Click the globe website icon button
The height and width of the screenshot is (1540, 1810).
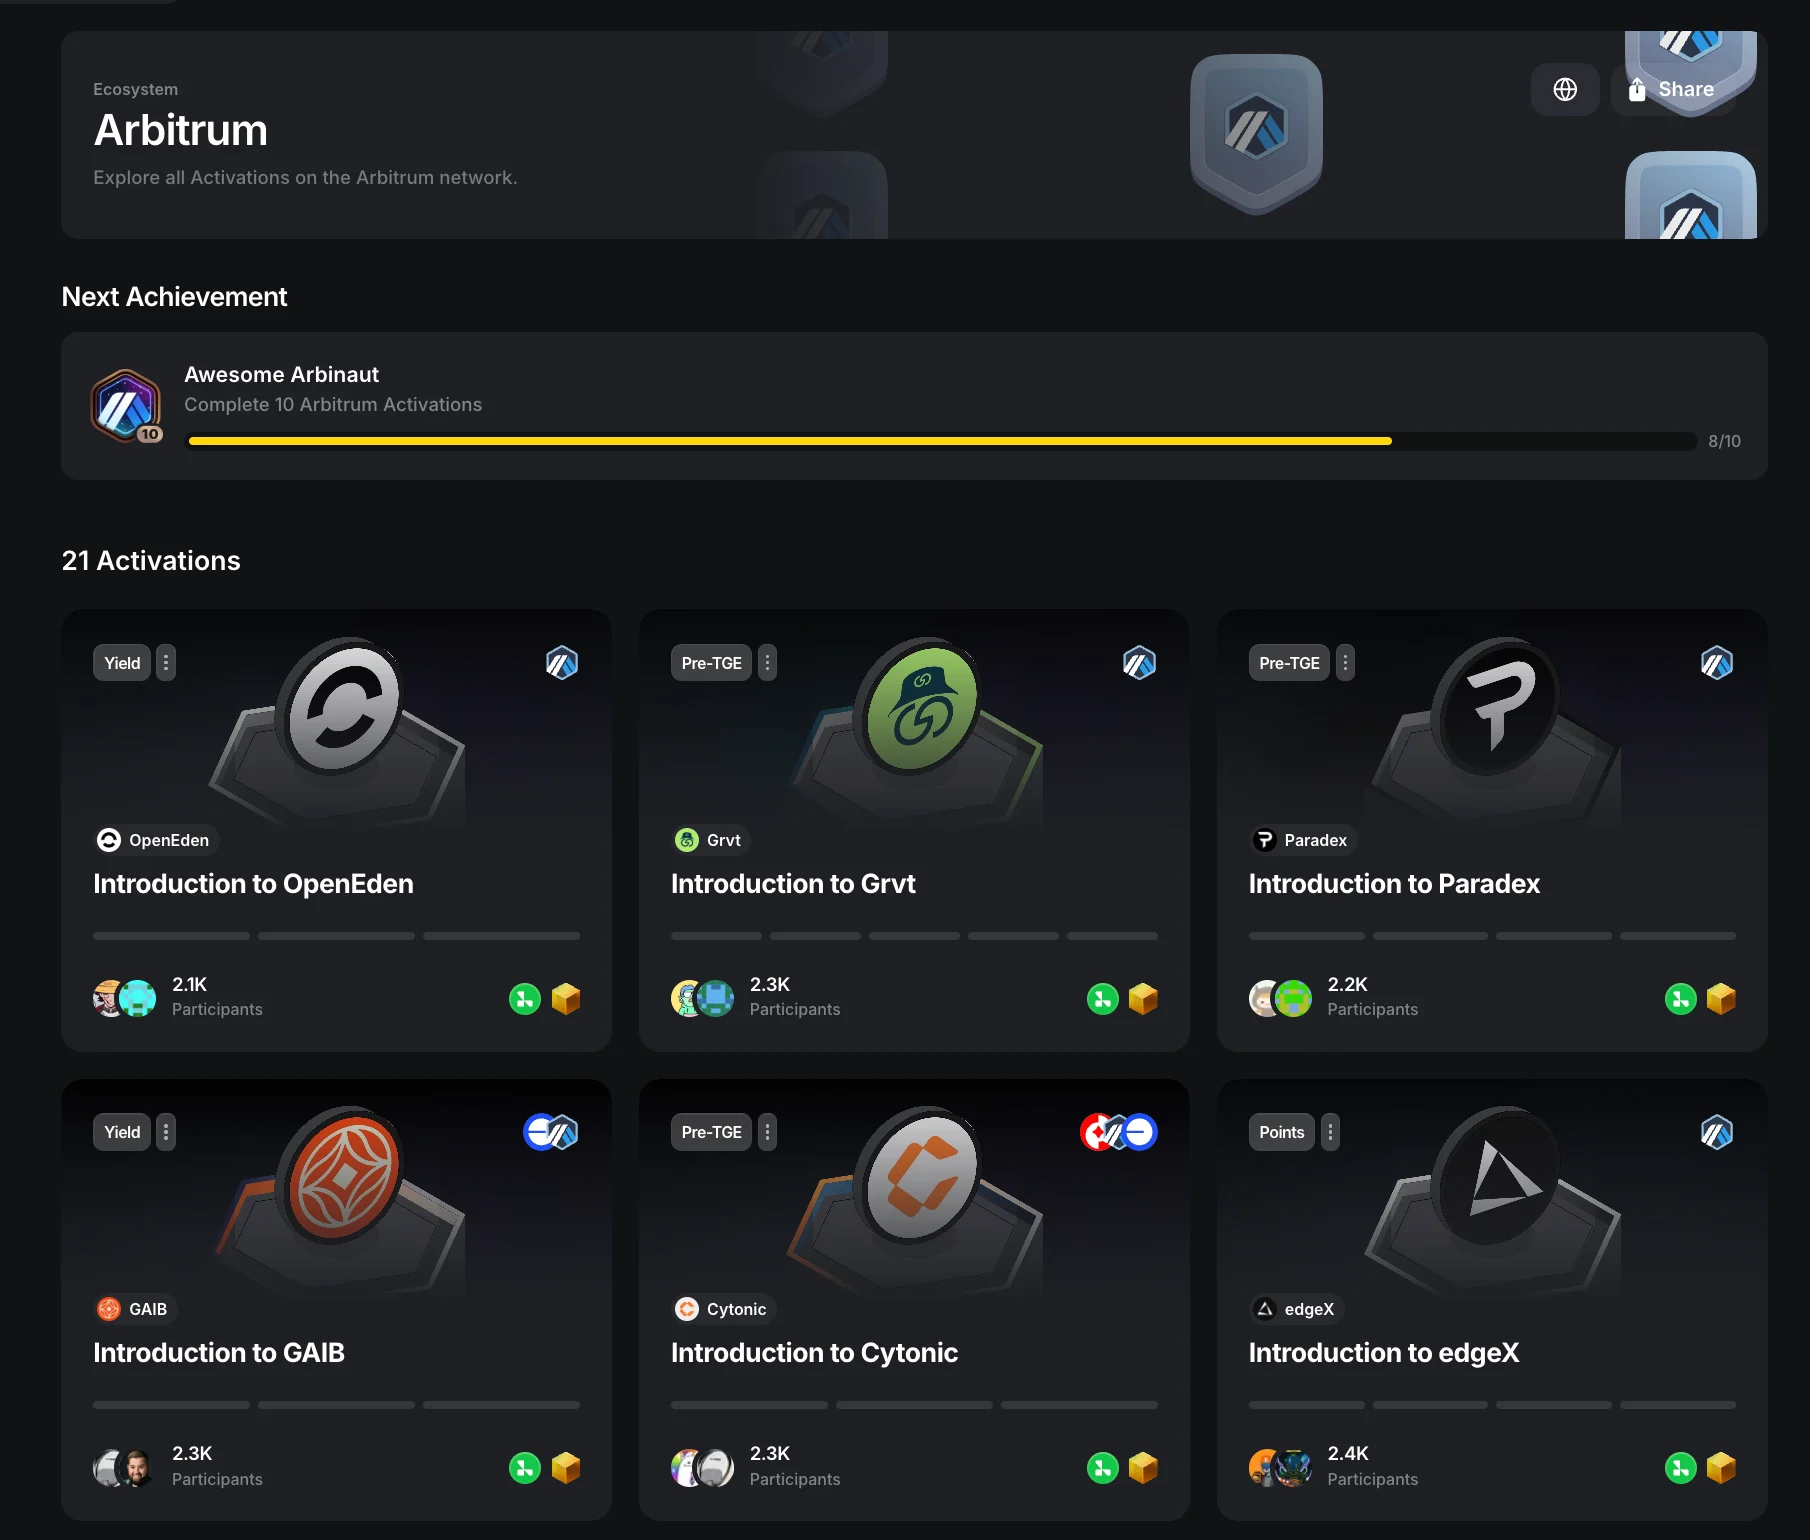click(x=1565, y=90)
